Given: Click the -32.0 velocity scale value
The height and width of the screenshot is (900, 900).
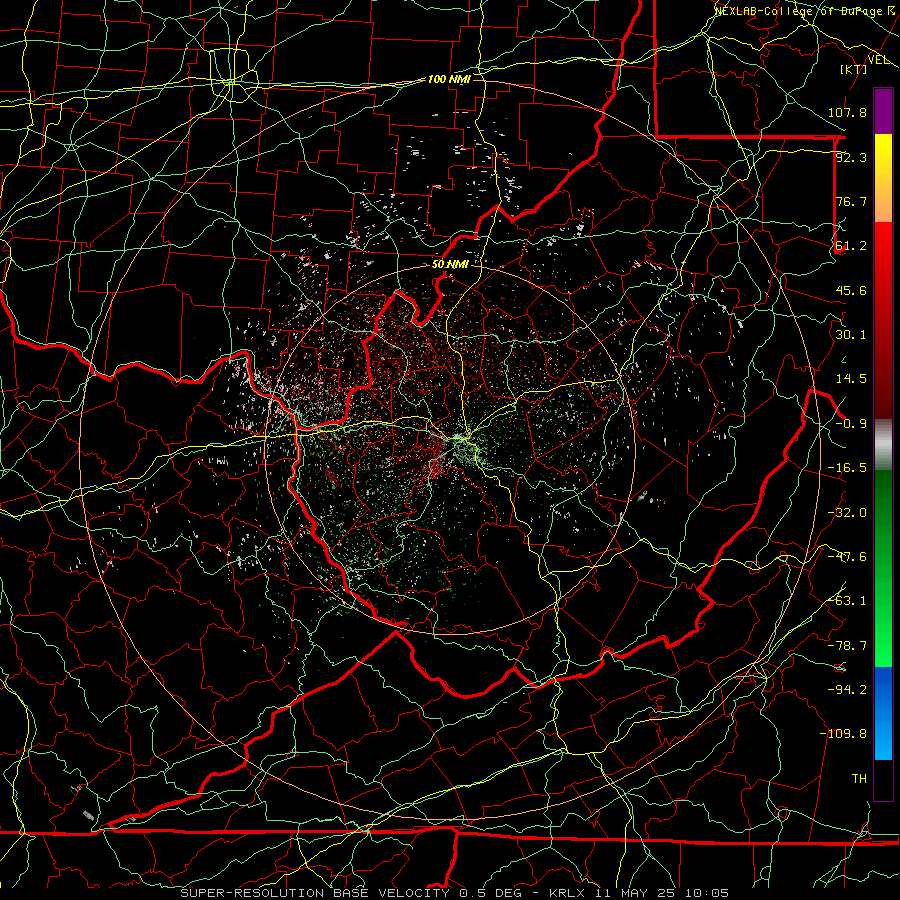Looking at the screenshot, I should click(847, 513).
